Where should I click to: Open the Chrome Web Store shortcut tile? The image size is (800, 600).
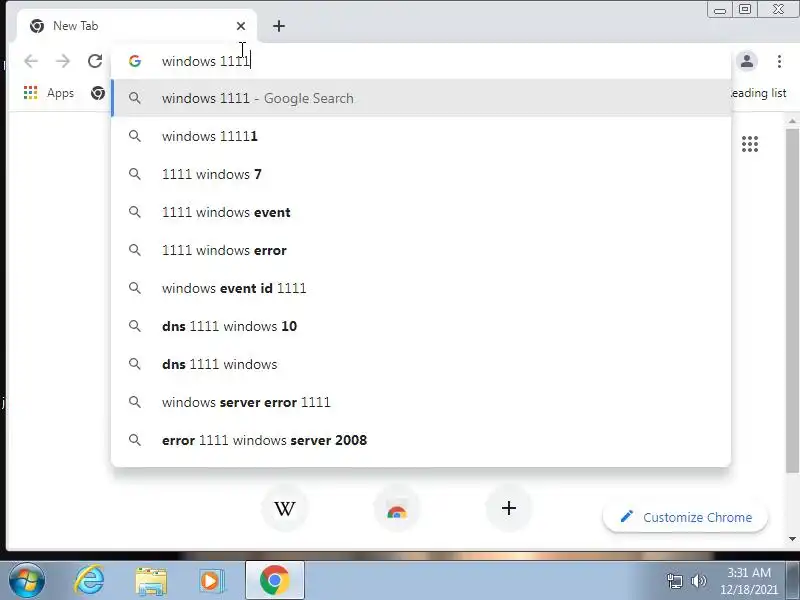coord(397,508)
